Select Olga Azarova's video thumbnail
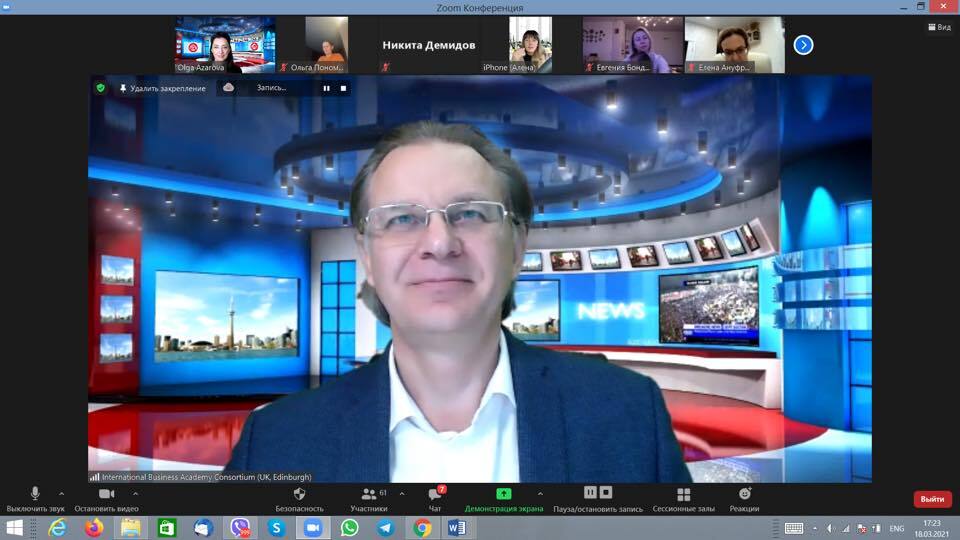This screenshot has width=960, height=540. 225,45
